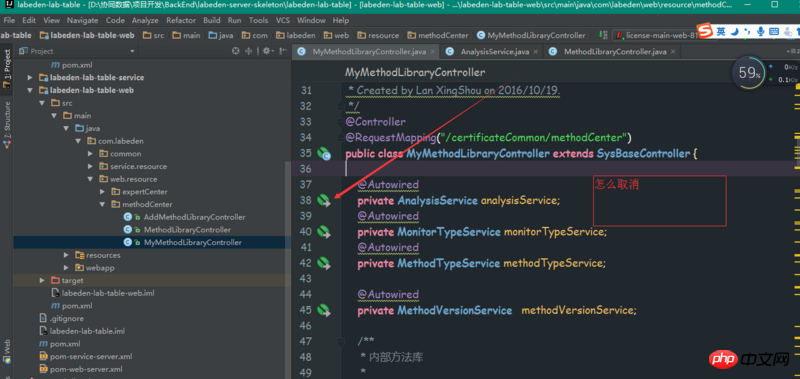
Task: Open the Navigate menu
Action: pos(82,20)
